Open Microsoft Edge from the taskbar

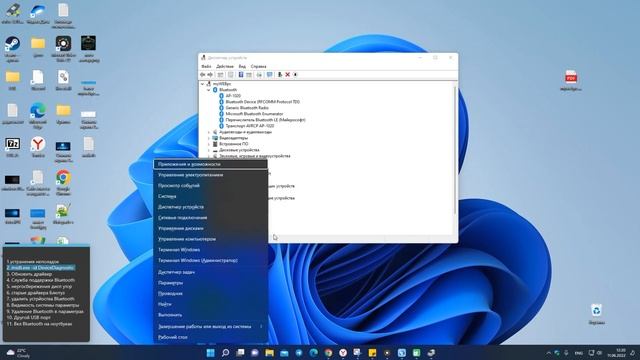click(x=313, y=353)
